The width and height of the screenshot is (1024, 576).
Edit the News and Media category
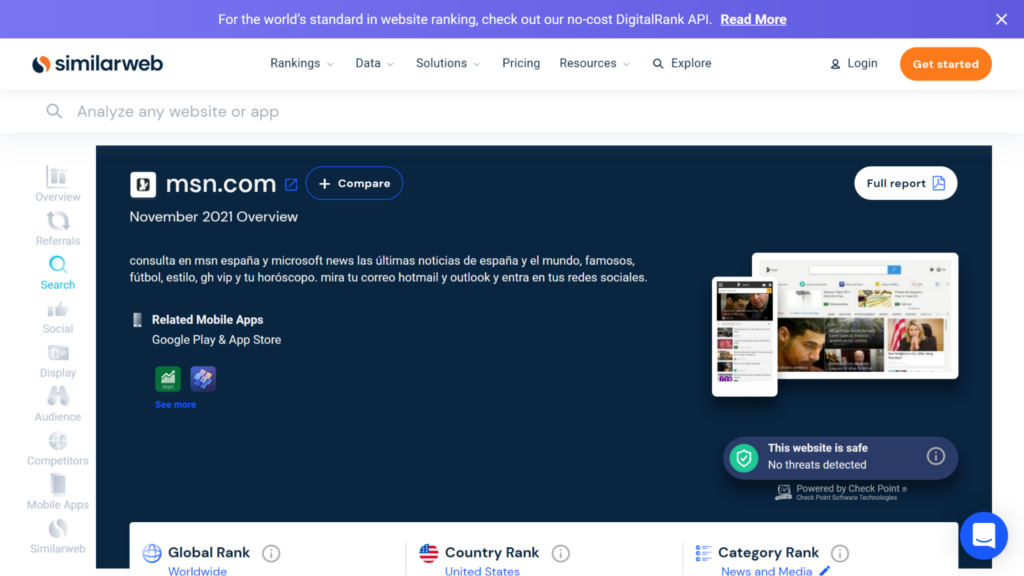pos(825,571)
